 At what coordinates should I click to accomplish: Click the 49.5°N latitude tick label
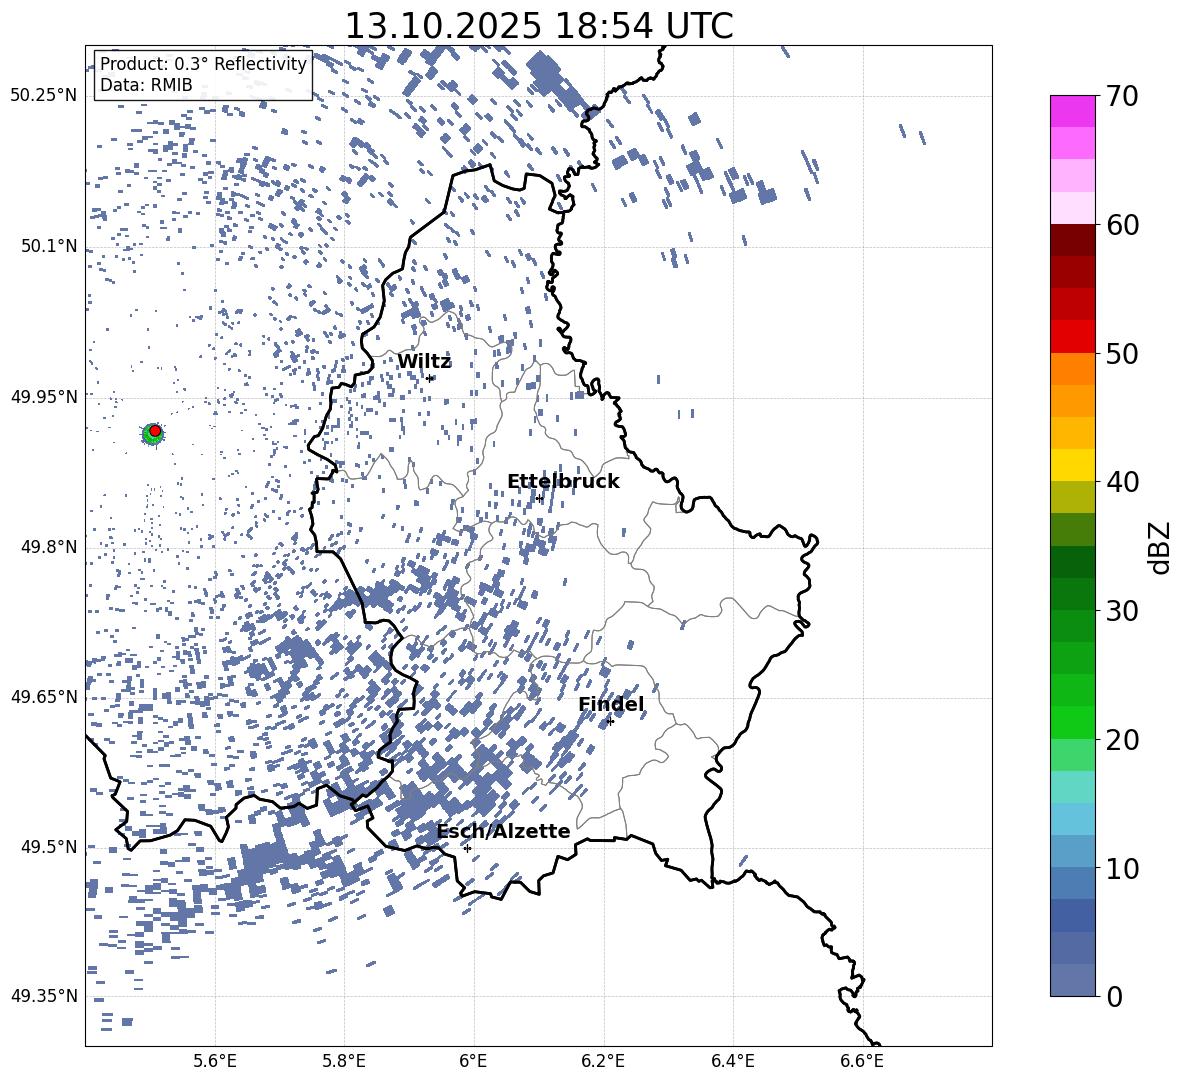point(49,846)
